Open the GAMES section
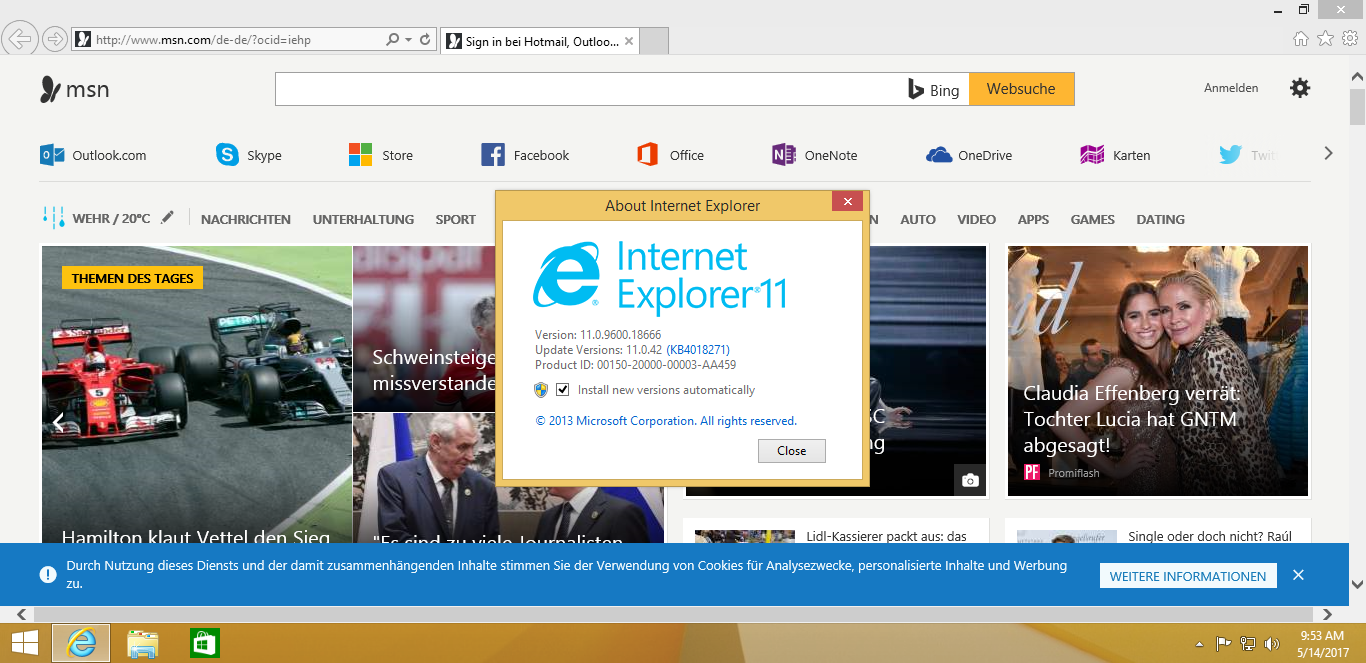Screen dimensions: 1366x663 [1093, 219]
